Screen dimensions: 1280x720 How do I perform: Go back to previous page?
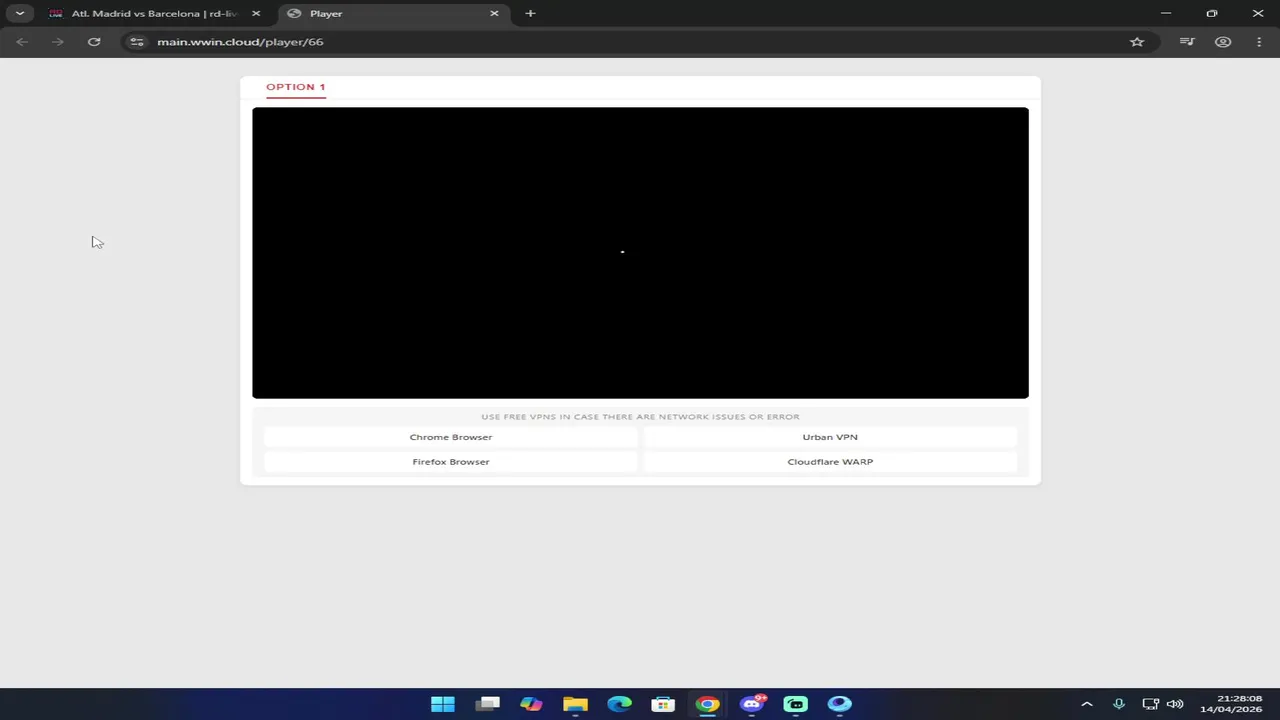[x=22, y=42]
